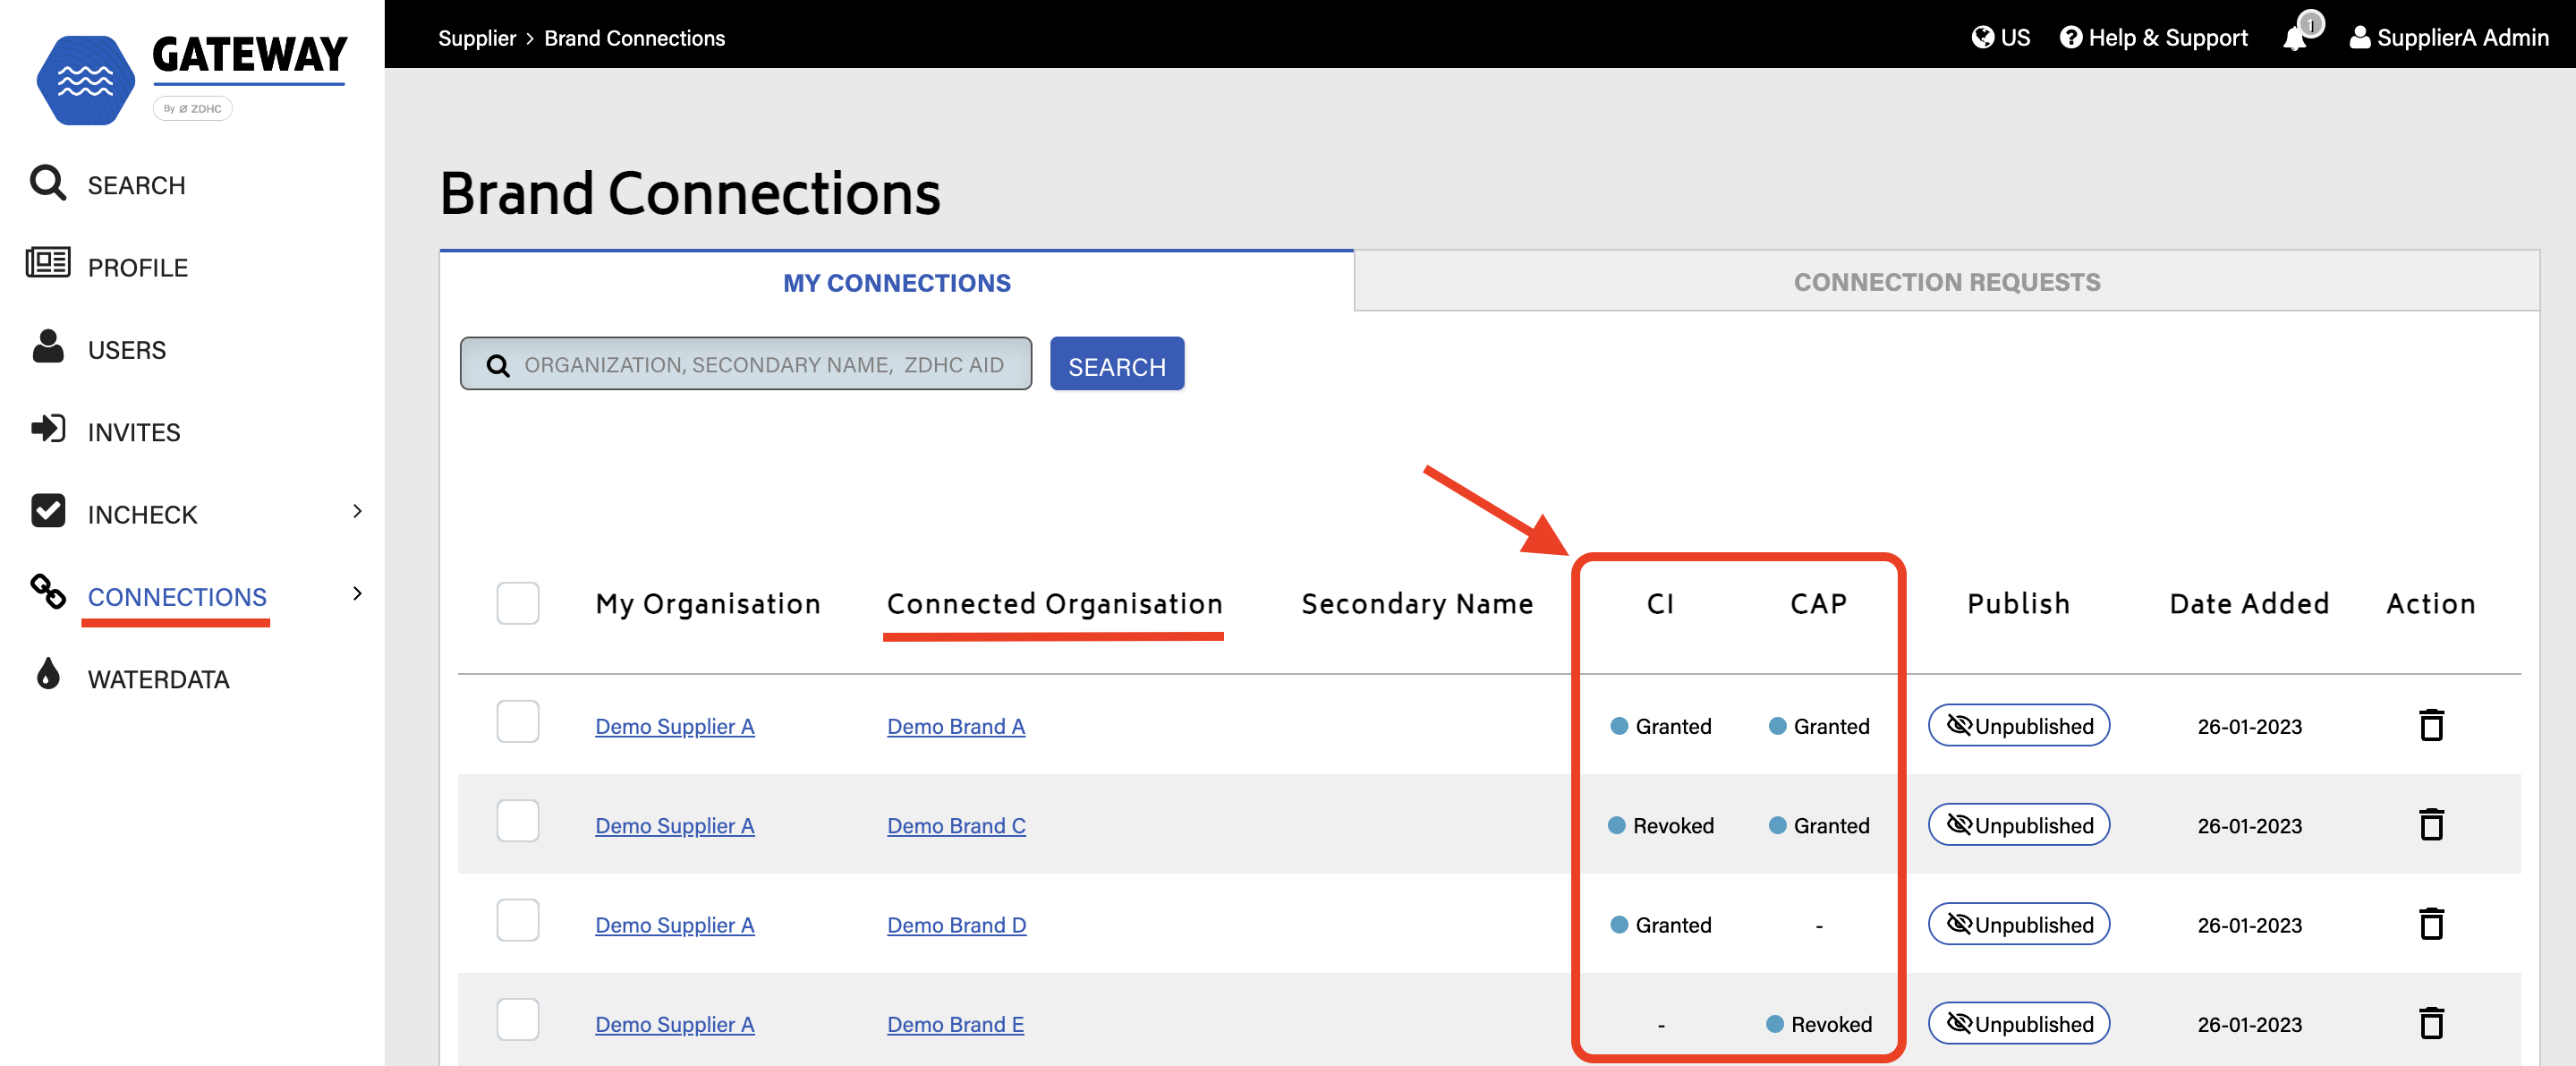Select the My Connections tab
Image resolution: width=2576 pixels, height=1066 pixels.
[x=896, y=283]
